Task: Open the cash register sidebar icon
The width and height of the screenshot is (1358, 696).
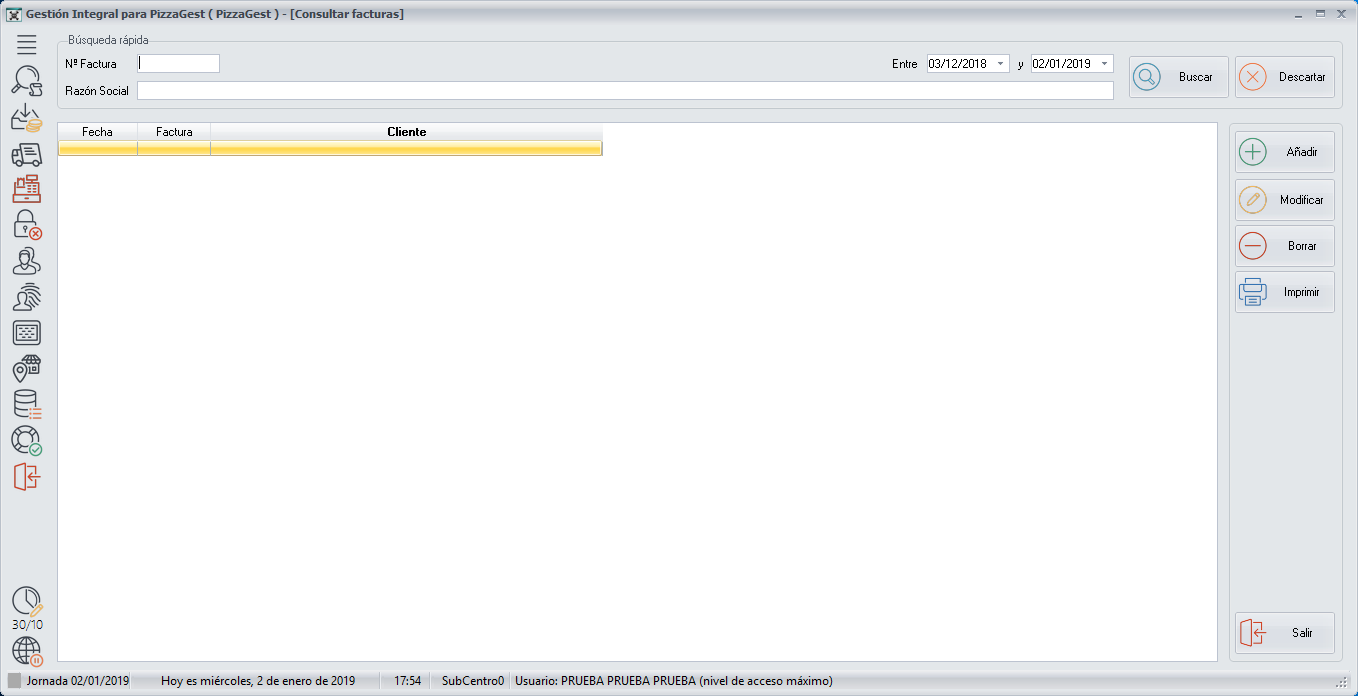Action: (x=27, y=189)
